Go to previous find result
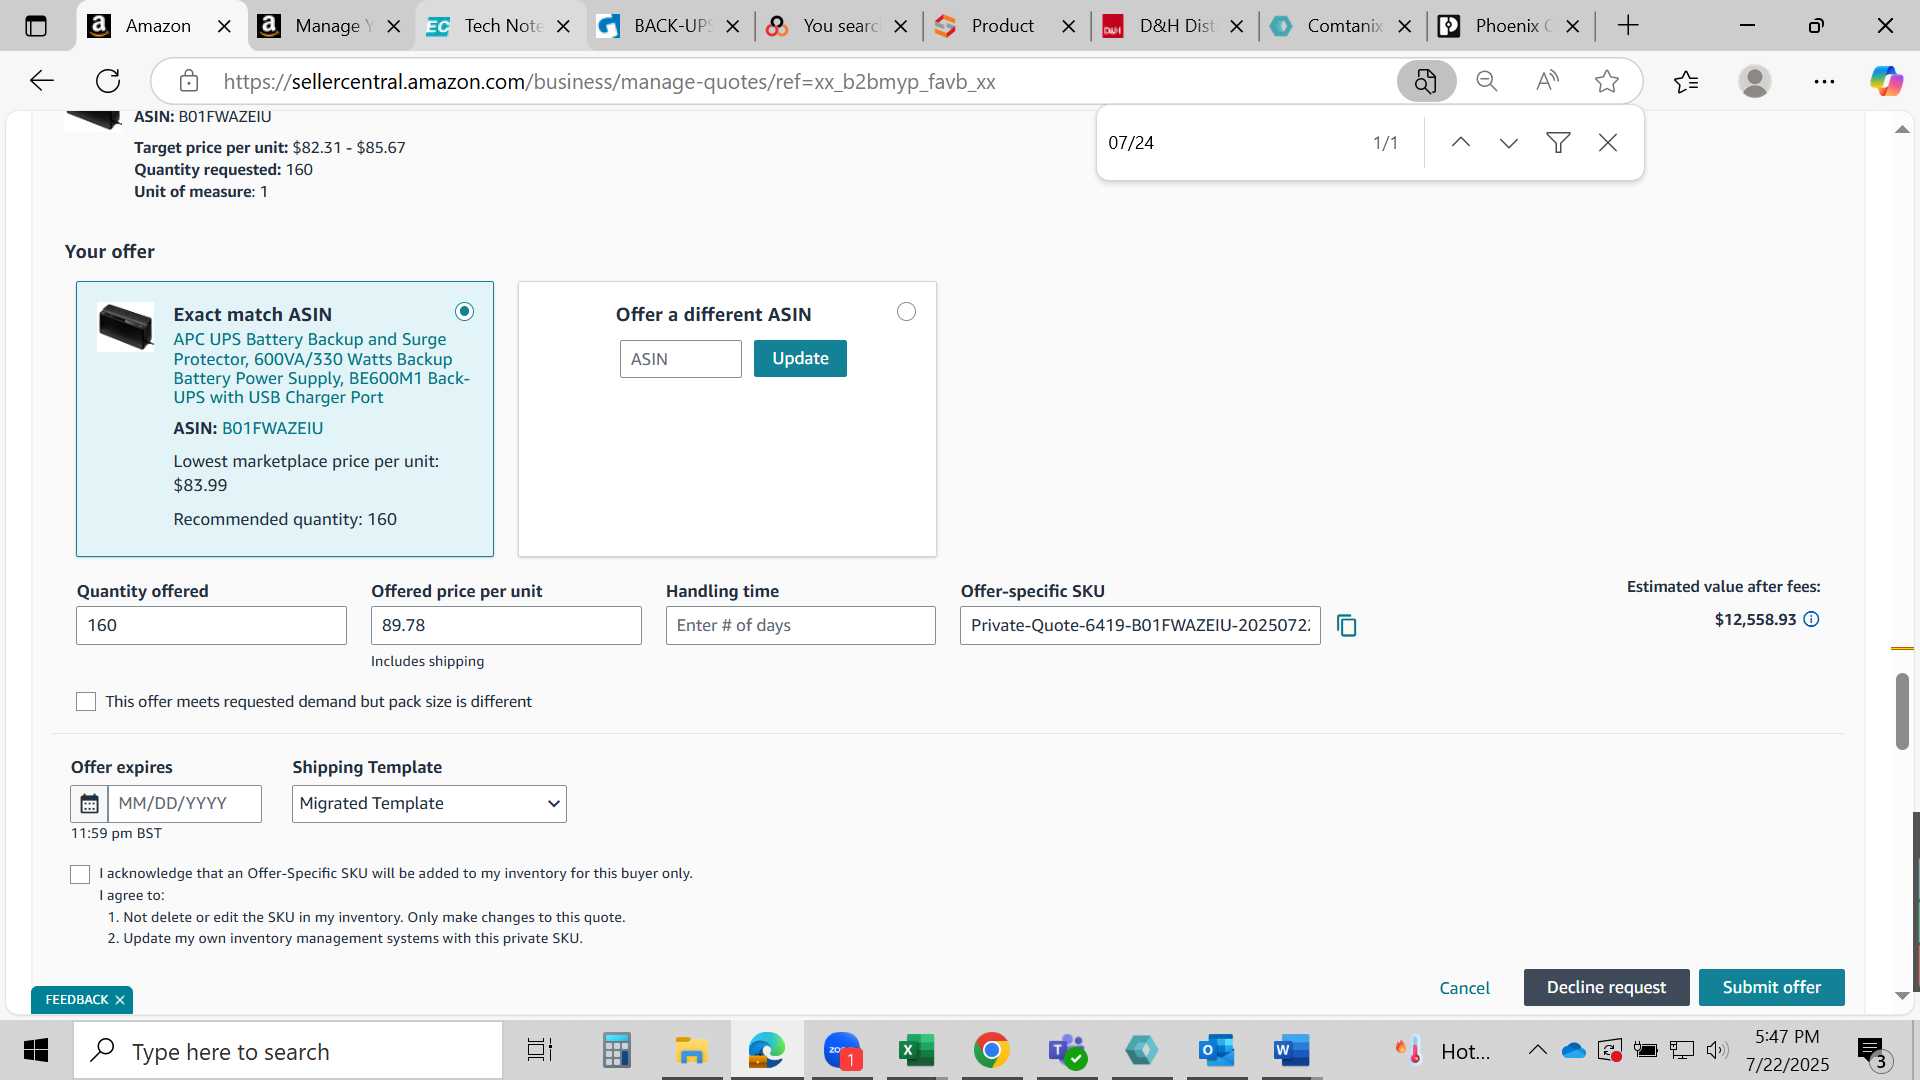 (x=1460, y=143)
